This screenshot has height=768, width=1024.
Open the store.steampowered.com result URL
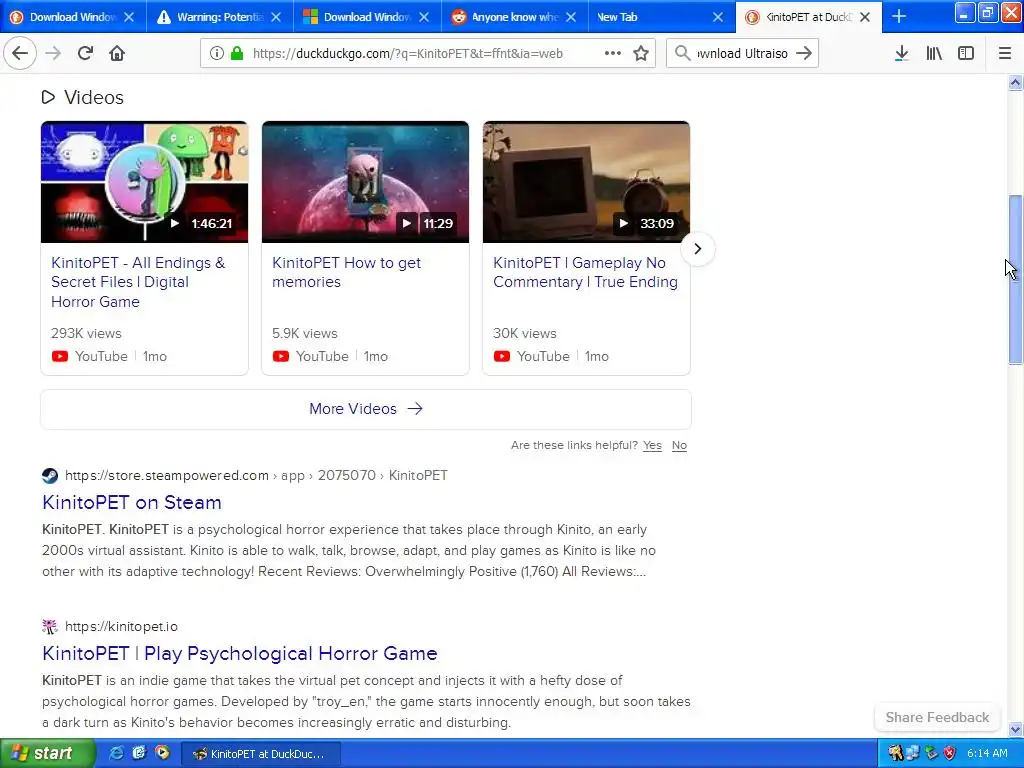coord(256,475)
